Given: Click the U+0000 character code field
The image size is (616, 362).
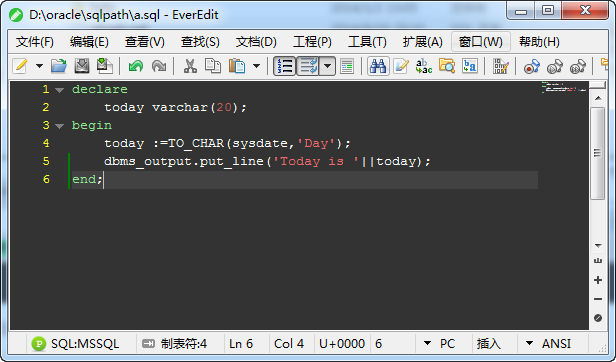Looking at the screenshot, I should [x=342, y=344].
